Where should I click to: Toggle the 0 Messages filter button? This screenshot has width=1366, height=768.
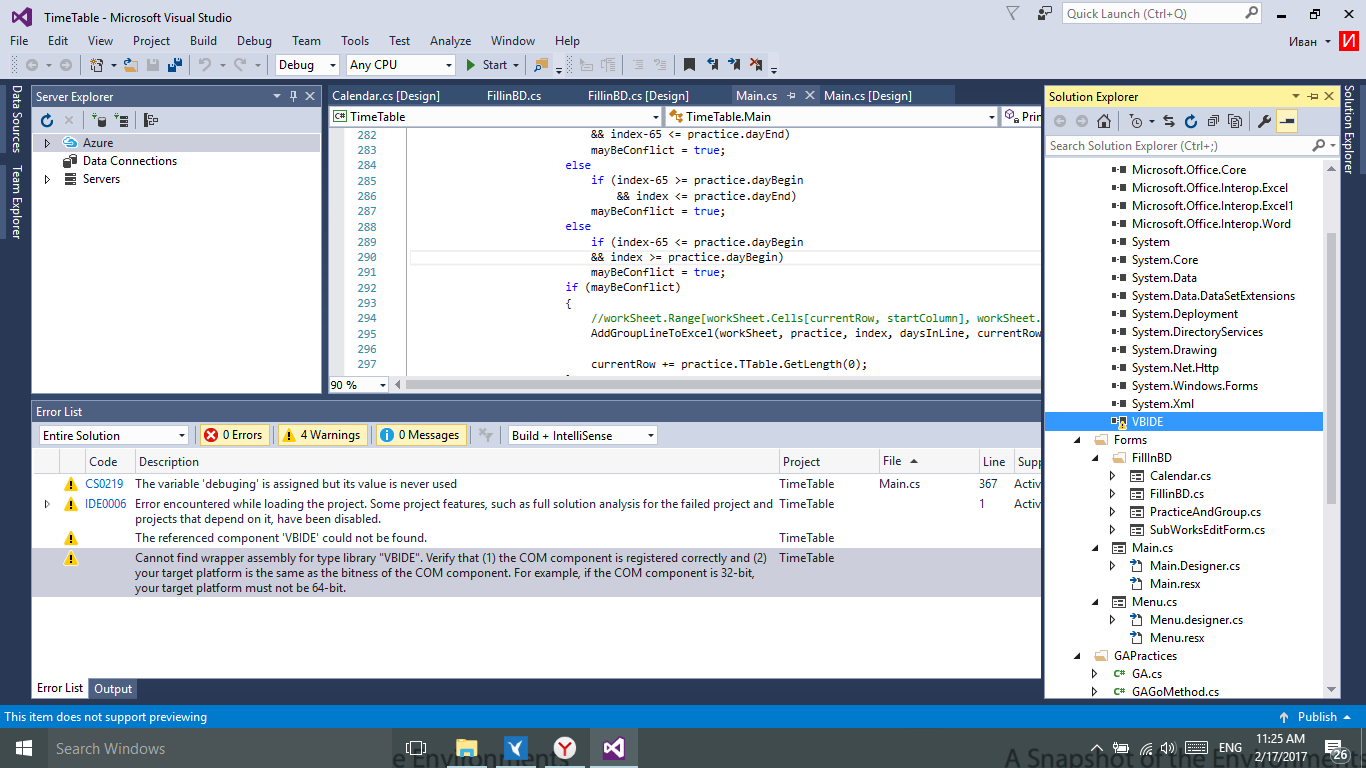420,435
